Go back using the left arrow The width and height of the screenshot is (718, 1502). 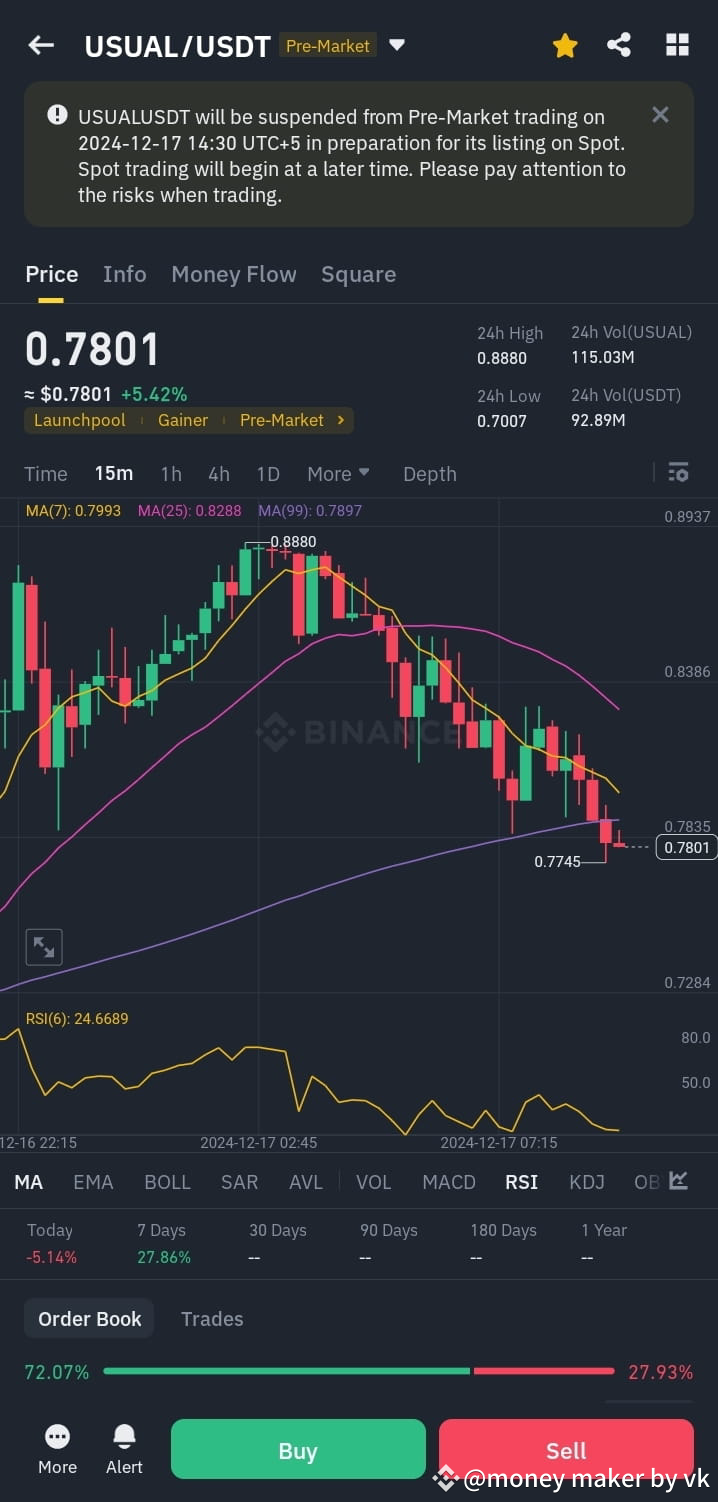(x=41, y=45)
